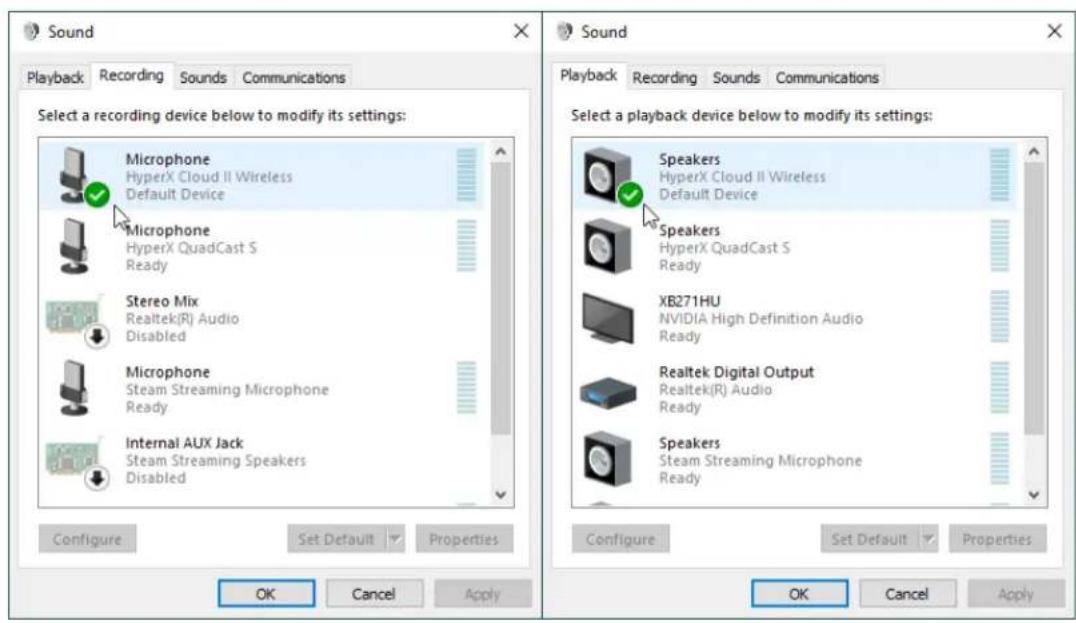Click up arrow of recording device list scrollbar
This screenshot has width=1076, height=623.
pos(501,152)
